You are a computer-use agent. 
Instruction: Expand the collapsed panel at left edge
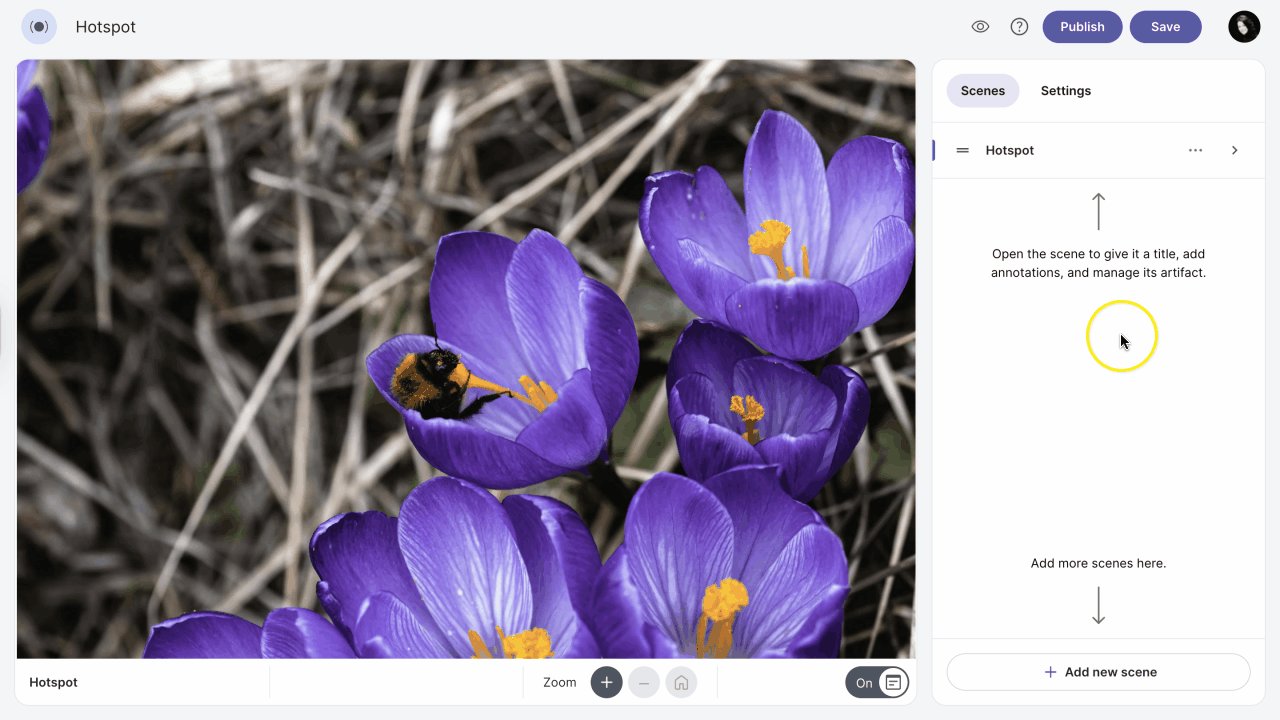[3, 332]
